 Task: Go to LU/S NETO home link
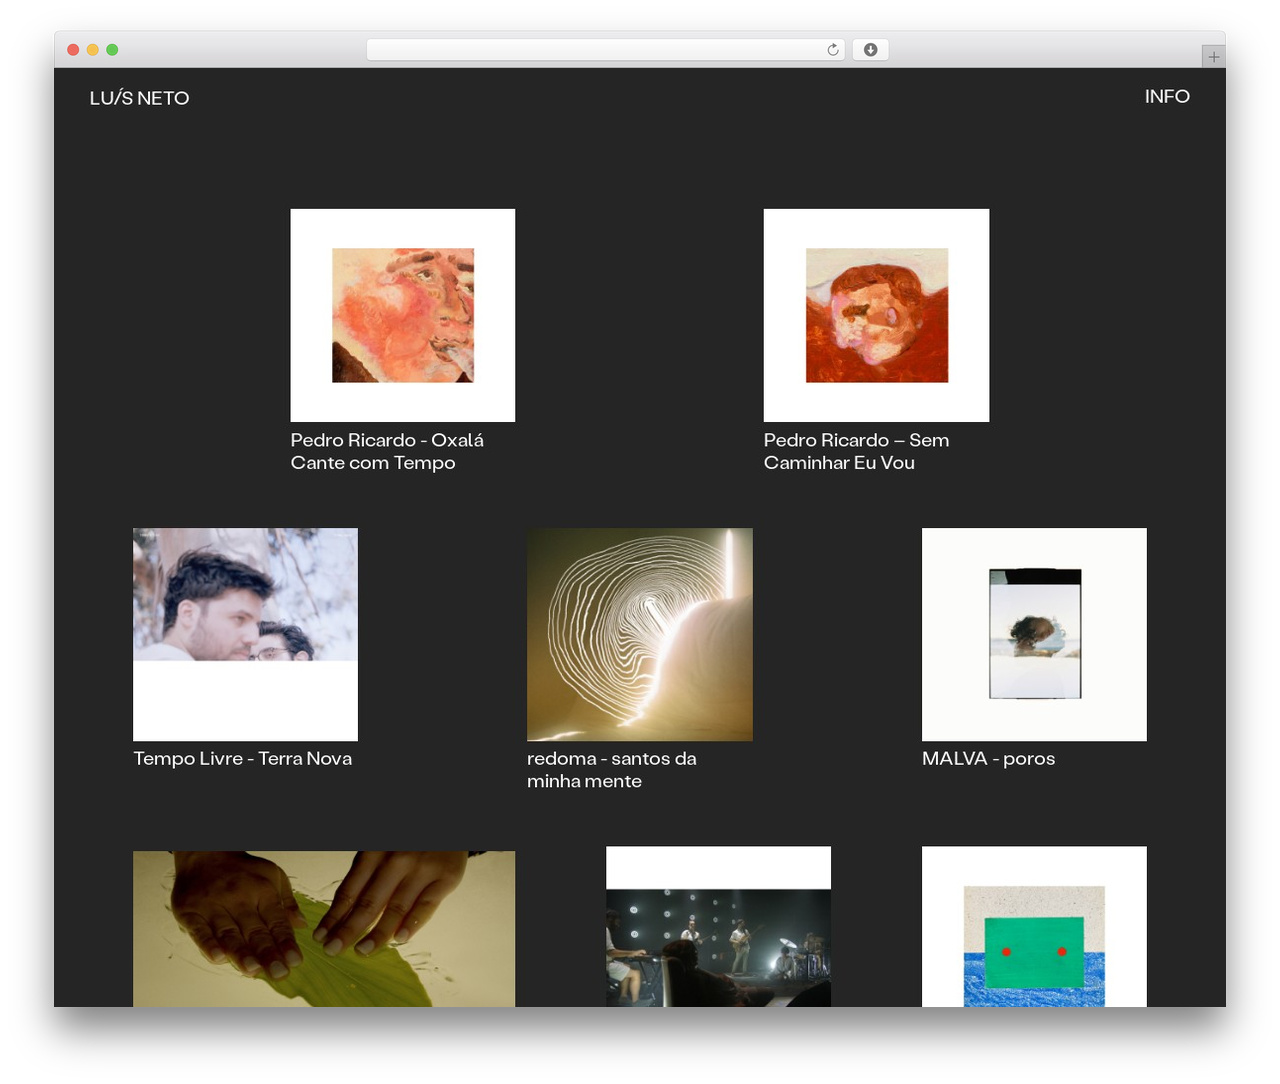[139, 98]
